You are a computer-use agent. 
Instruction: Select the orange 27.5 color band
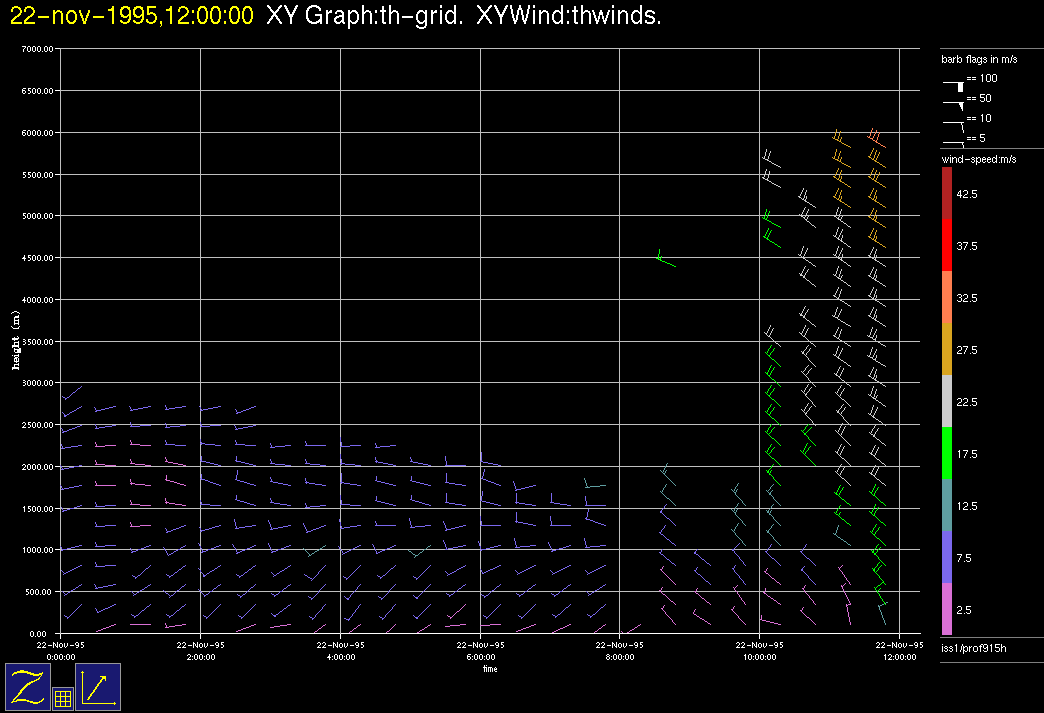point(947,349)
